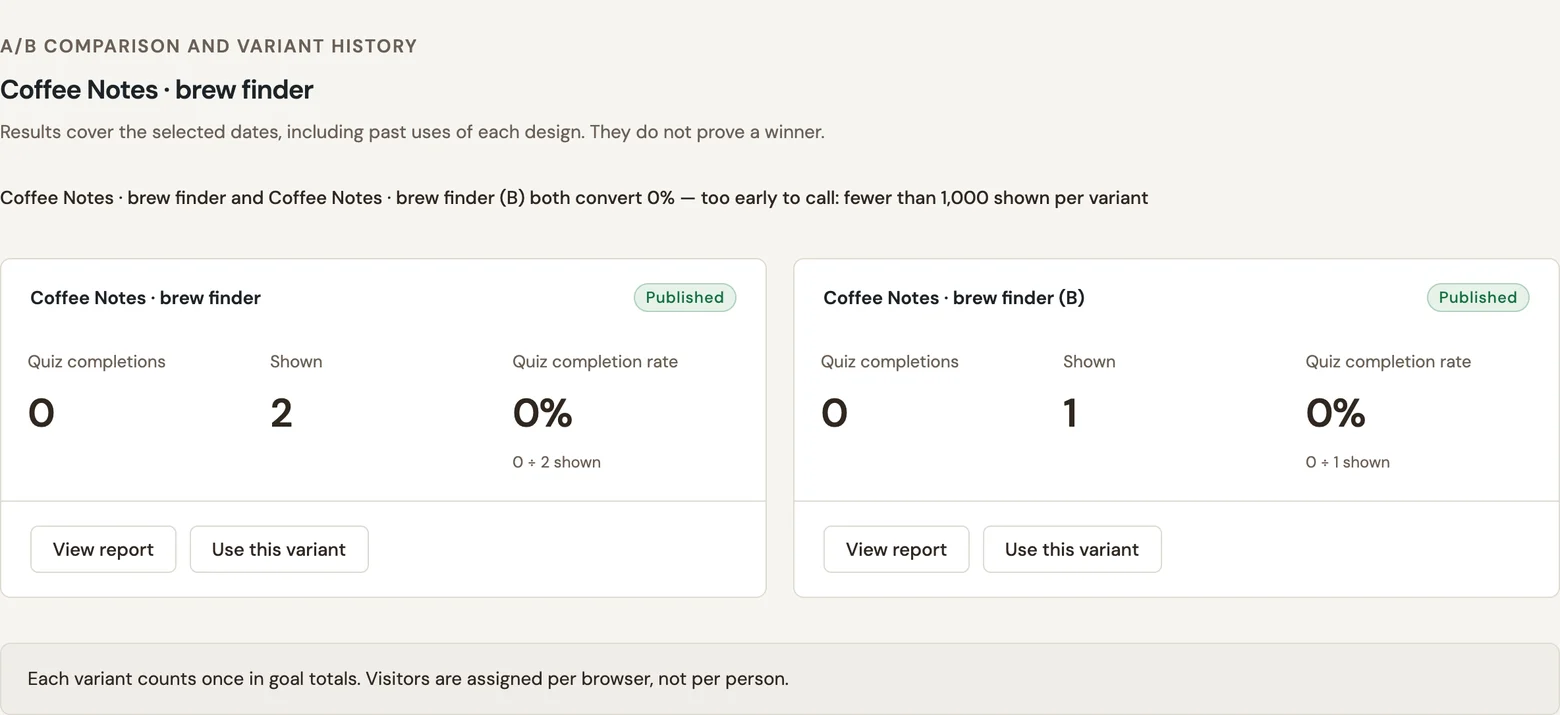The image size is (1560, 715).
Task: Click the card title Coffee Notes · brew finder
Action: (x=146, y=298)
